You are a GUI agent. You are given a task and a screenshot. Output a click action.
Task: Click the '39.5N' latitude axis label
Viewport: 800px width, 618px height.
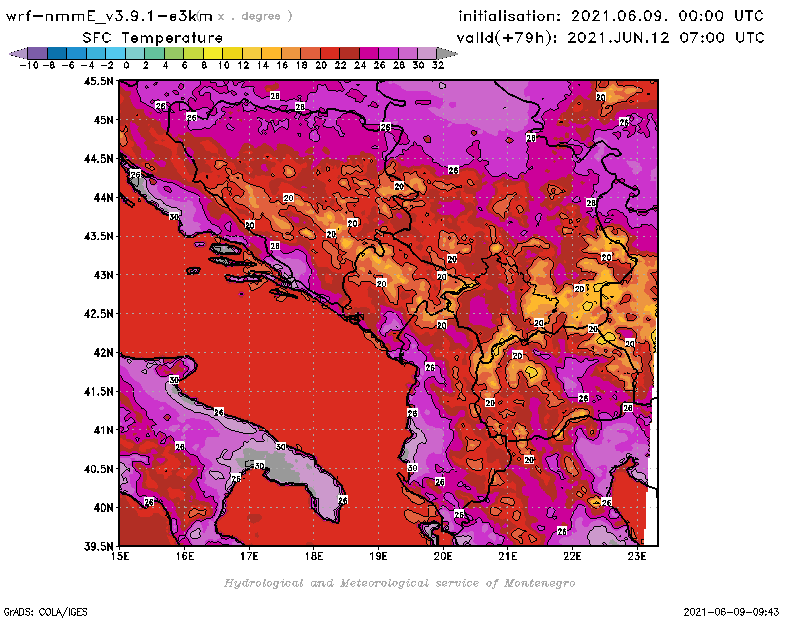click(x=98, y=547)
